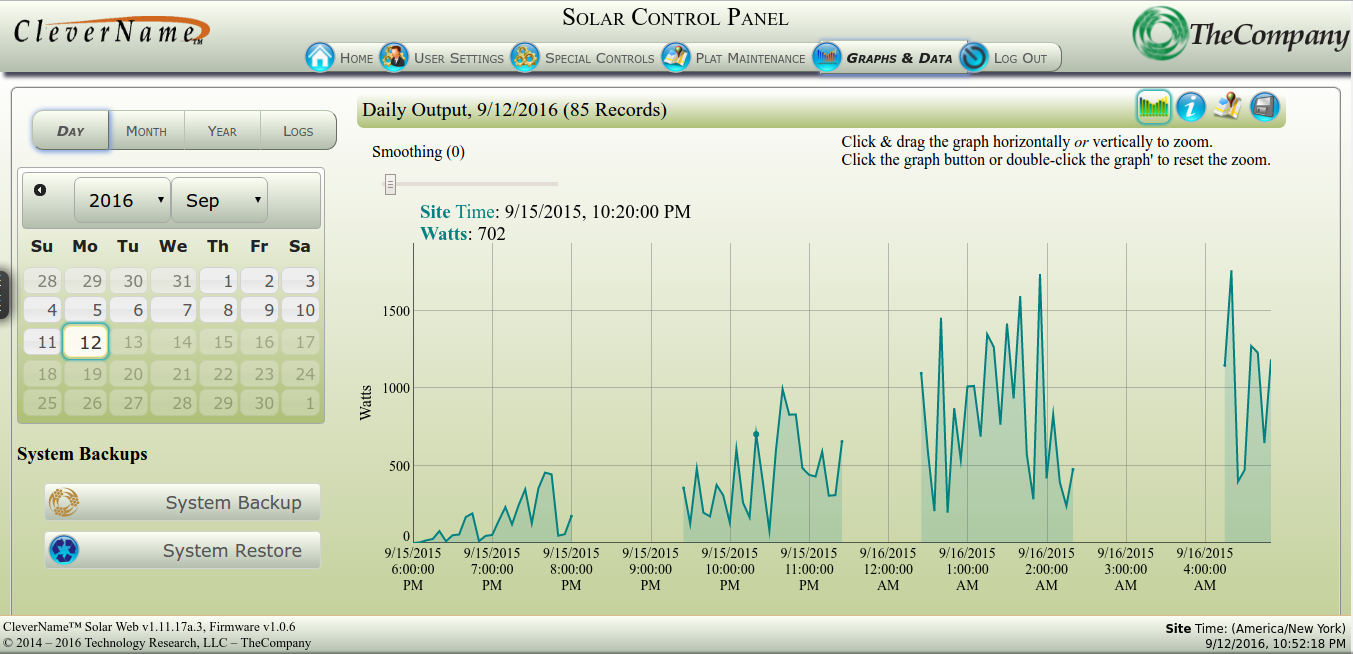The width and height of the screenshot is (1353, 654).
Task: Select day 5 in the calendar
Action: point(86,310)
